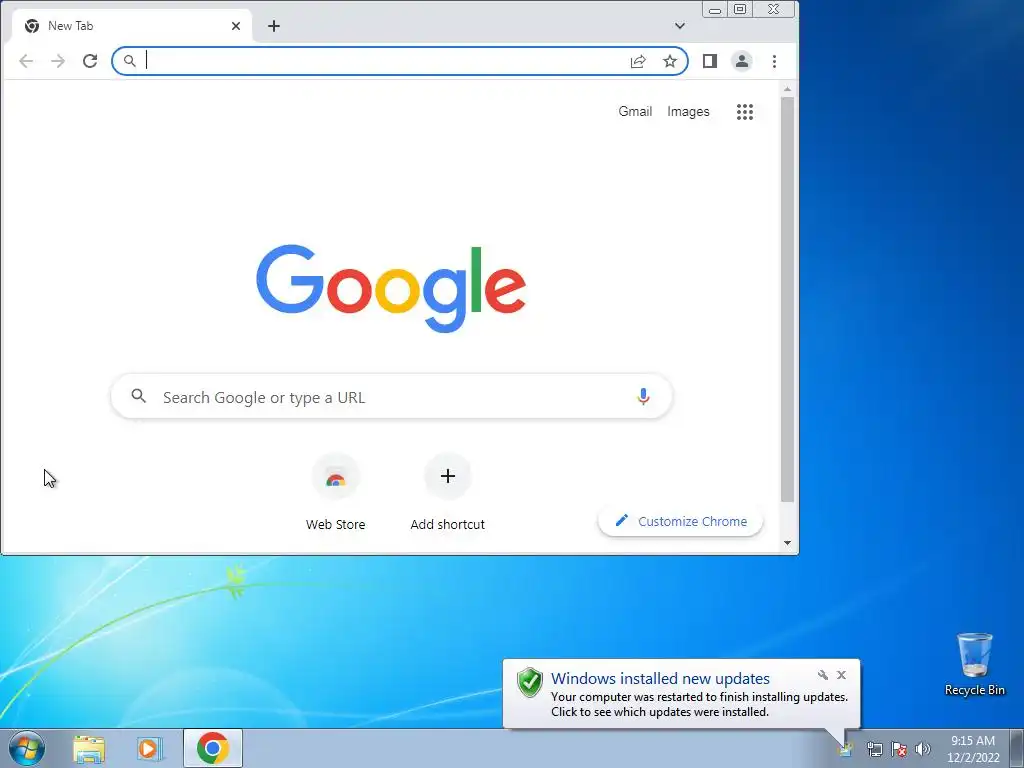Click the Chrome taskbar button
This screenshot has height=768, width=1024.
[213, 748]
